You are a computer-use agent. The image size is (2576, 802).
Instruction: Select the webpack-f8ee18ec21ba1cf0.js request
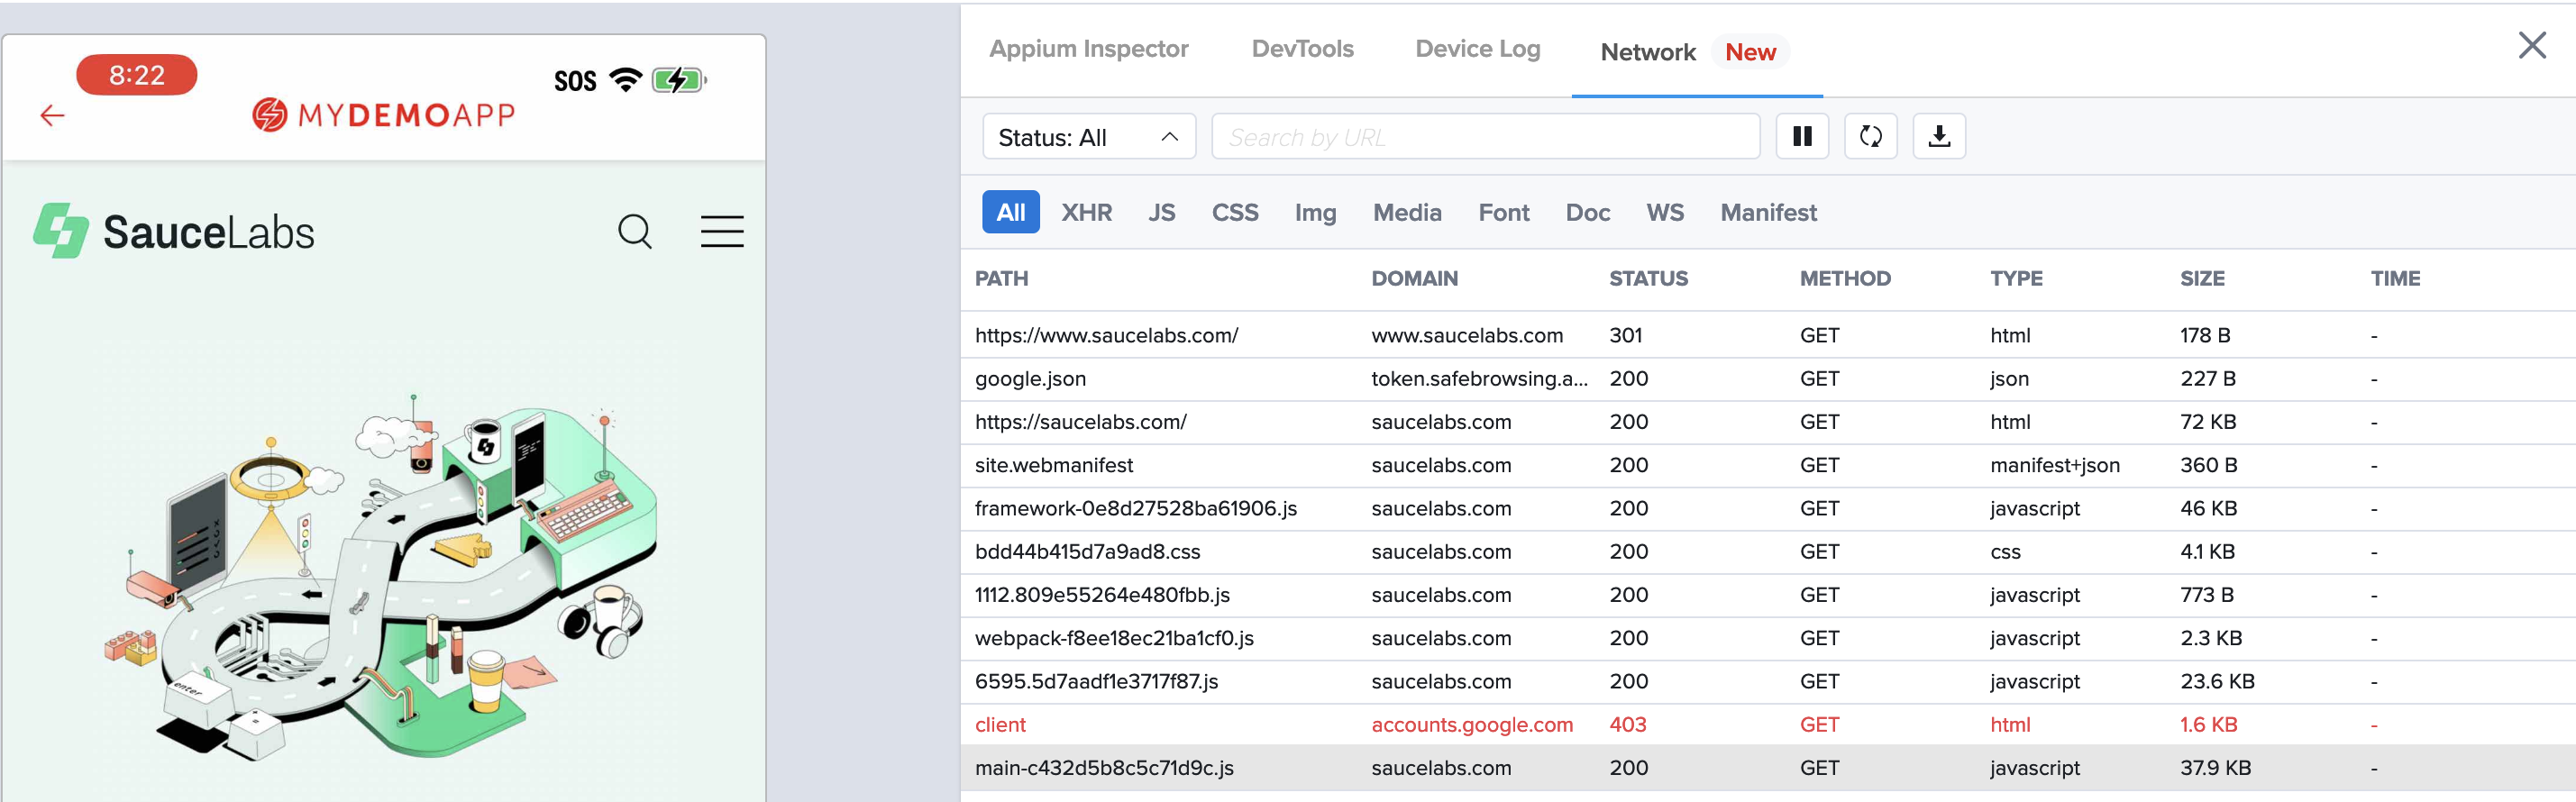1767,638
